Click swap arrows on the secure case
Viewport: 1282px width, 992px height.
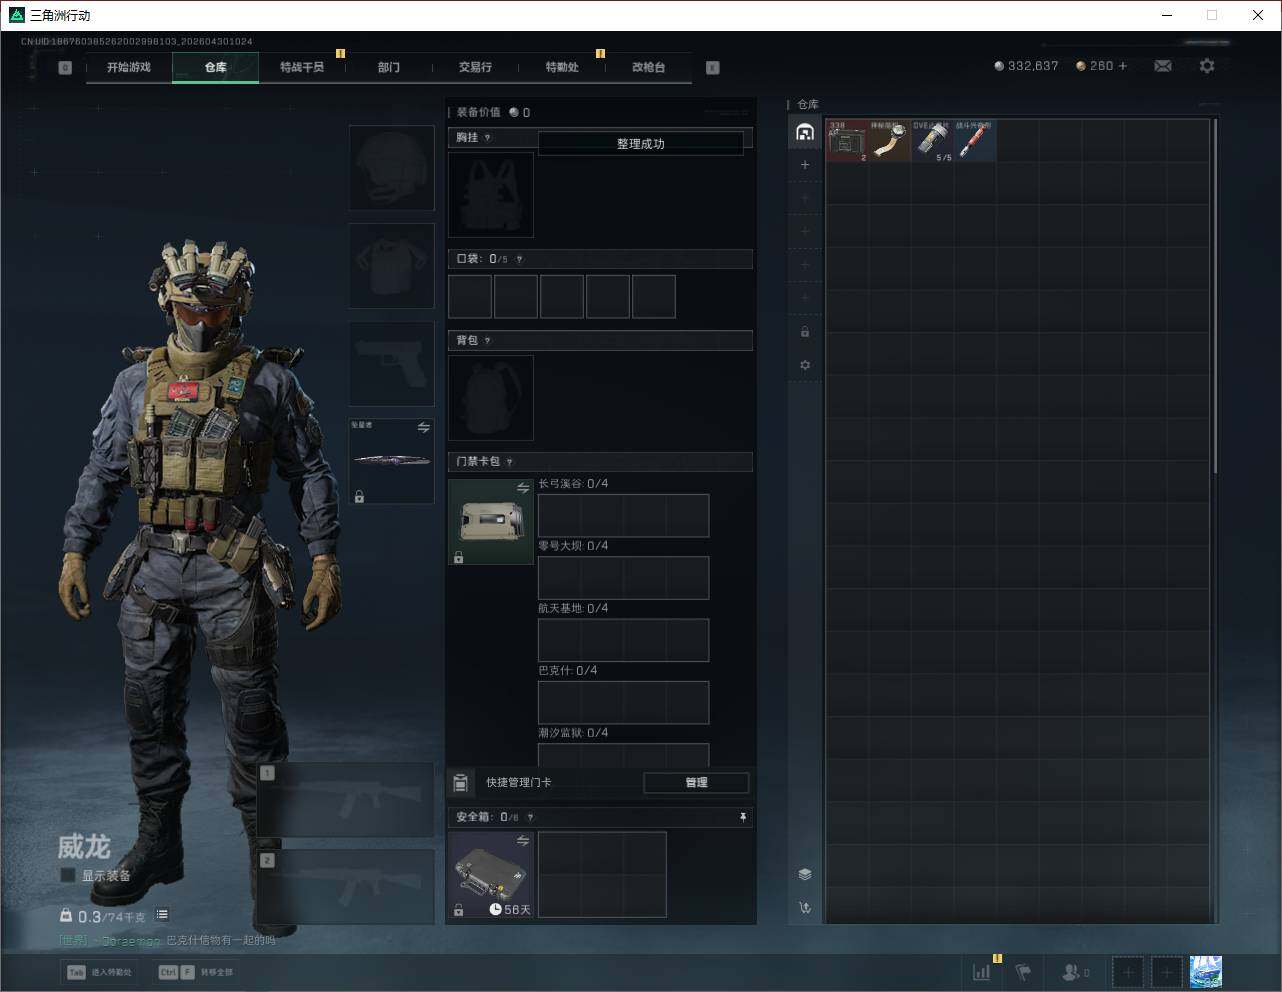pyautogui.click(x=523, y=841)
